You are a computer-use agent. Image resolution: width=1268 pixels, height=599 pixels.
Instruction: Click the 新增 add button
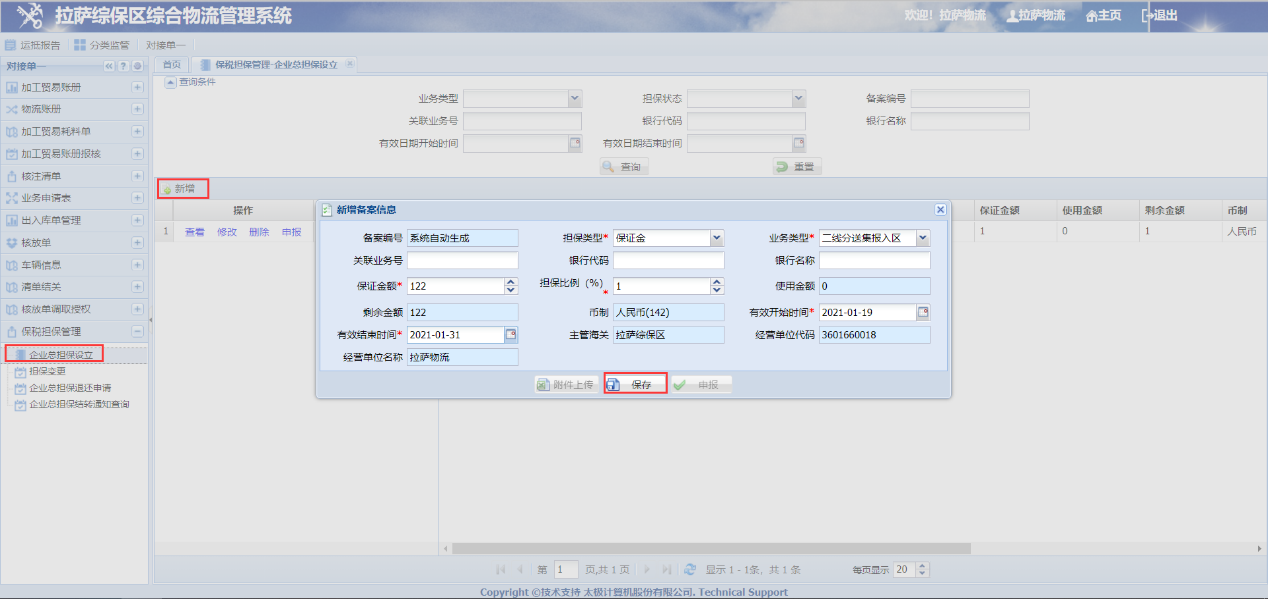(183, 188)
